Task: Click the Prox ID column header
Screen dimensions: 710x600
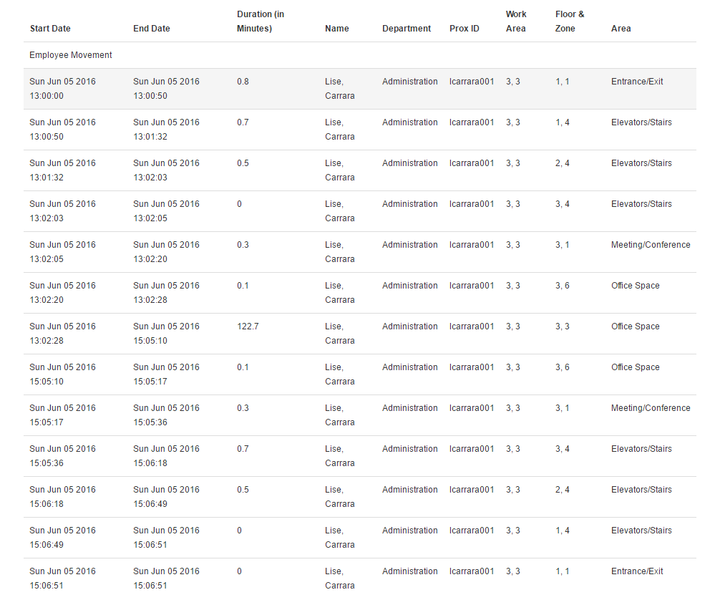Action: tap(464, 29)
